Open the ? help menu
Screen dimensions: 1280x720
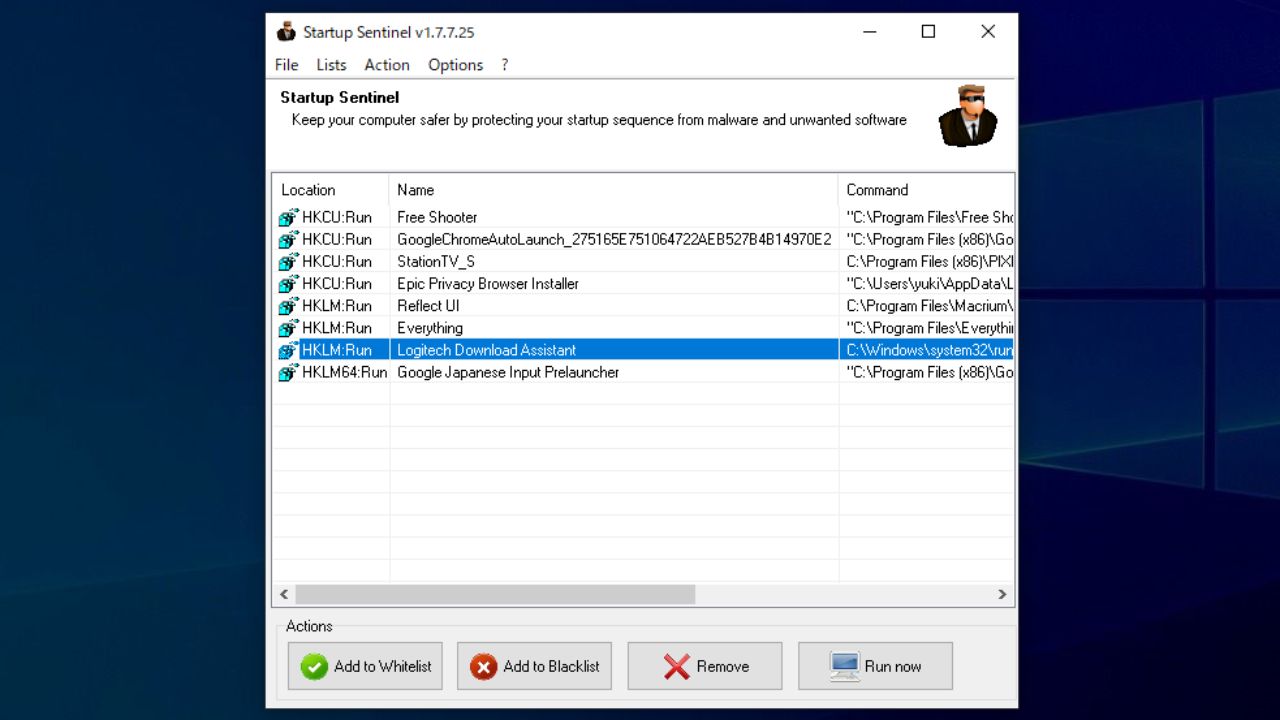click(x=505, y=65)
